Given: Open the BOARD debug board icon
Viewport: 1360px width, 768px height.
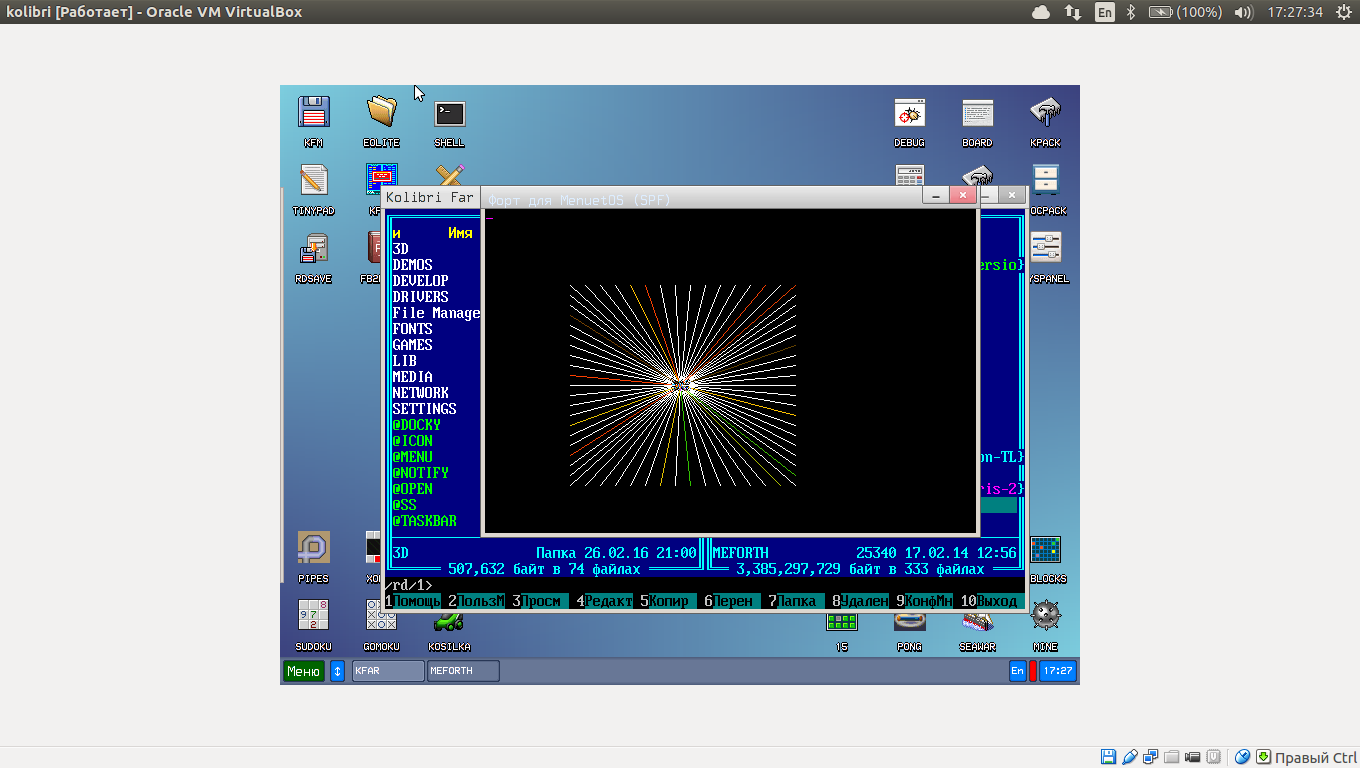Looking at the screenshot, I should pyautogui.click(x=977, y=113).
